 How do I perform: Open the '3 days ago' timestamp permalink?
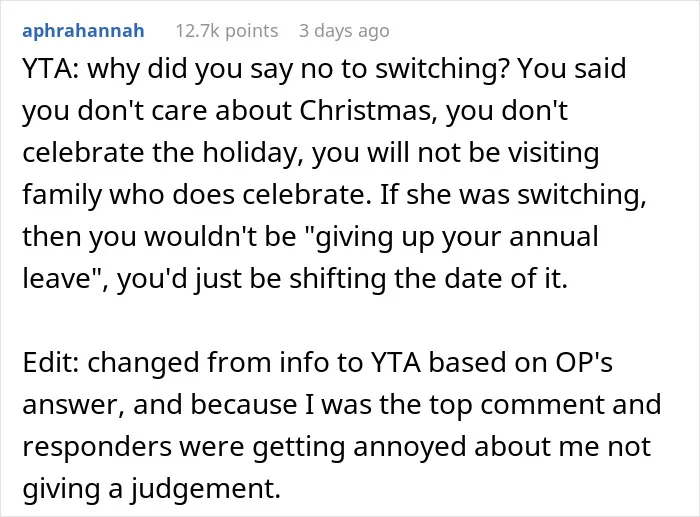coord(344,31)
